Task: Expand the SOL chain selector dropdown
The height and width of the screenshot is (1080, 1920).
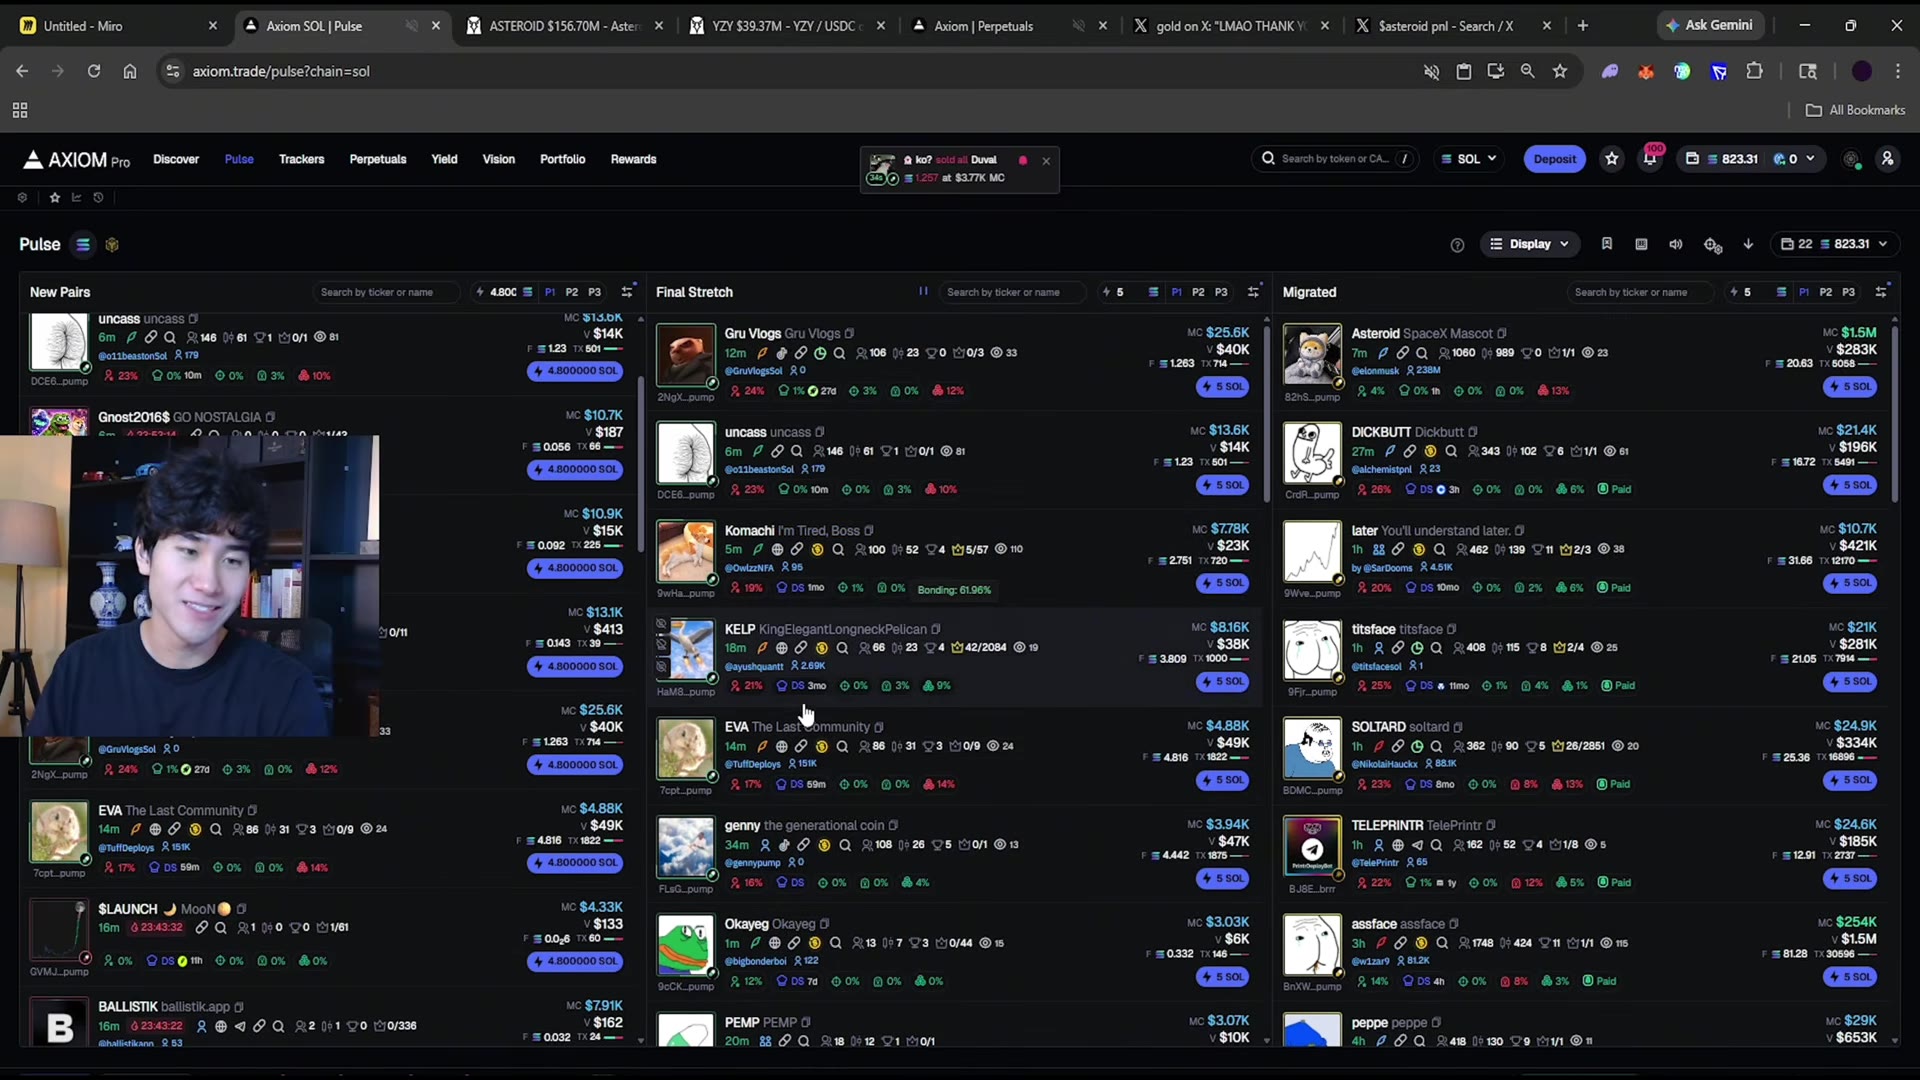Action: click(x=1469, y=159)
